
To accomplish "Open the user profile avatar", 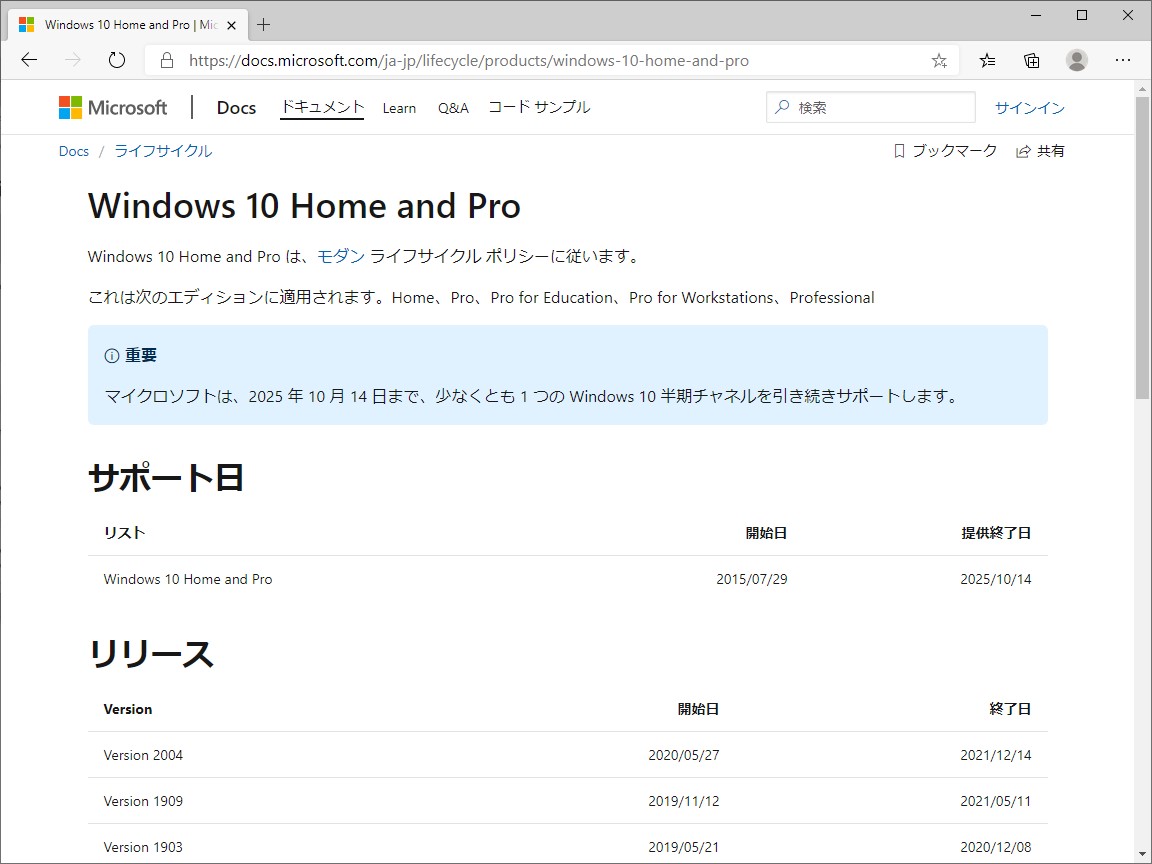I will tap(1076, 60).
